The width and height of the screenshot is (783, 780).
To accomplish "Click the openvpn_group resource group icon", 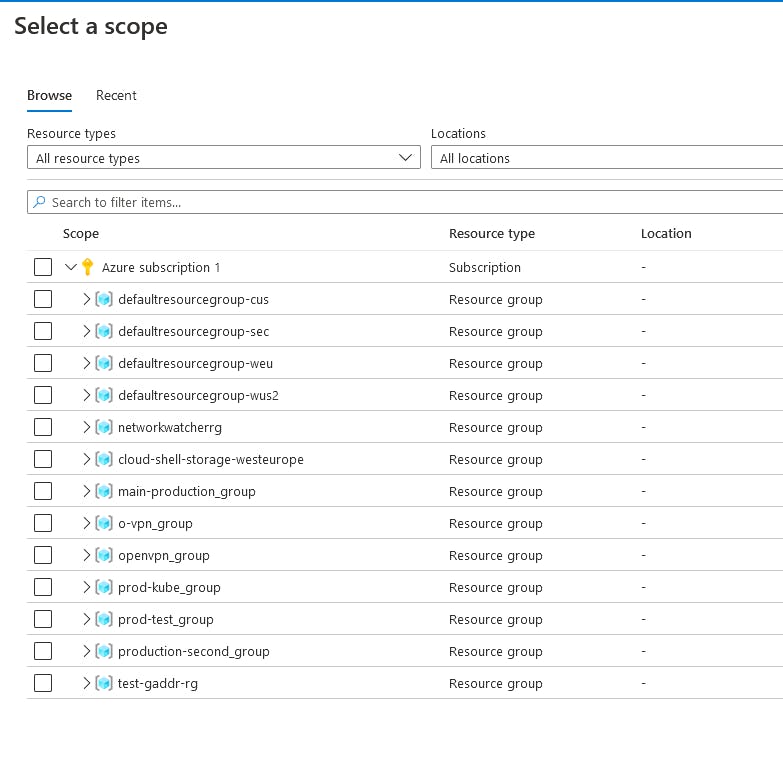I will point(104,555).
